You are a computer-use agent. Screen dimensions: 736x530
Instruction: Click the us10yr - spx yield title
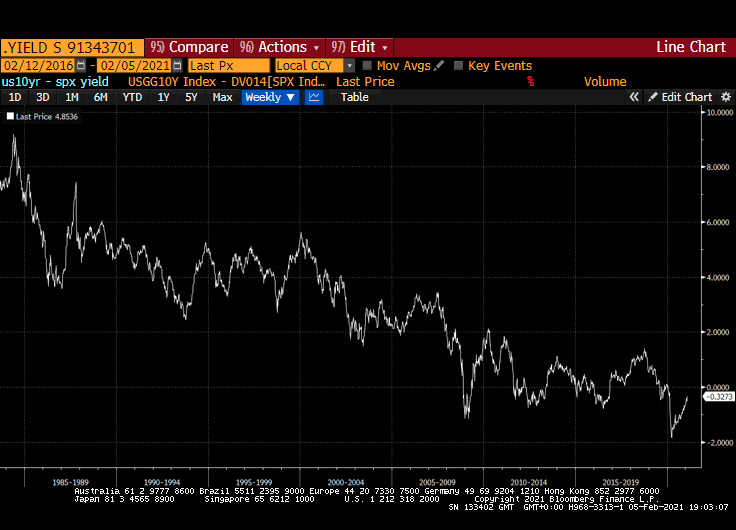(55, 82)
